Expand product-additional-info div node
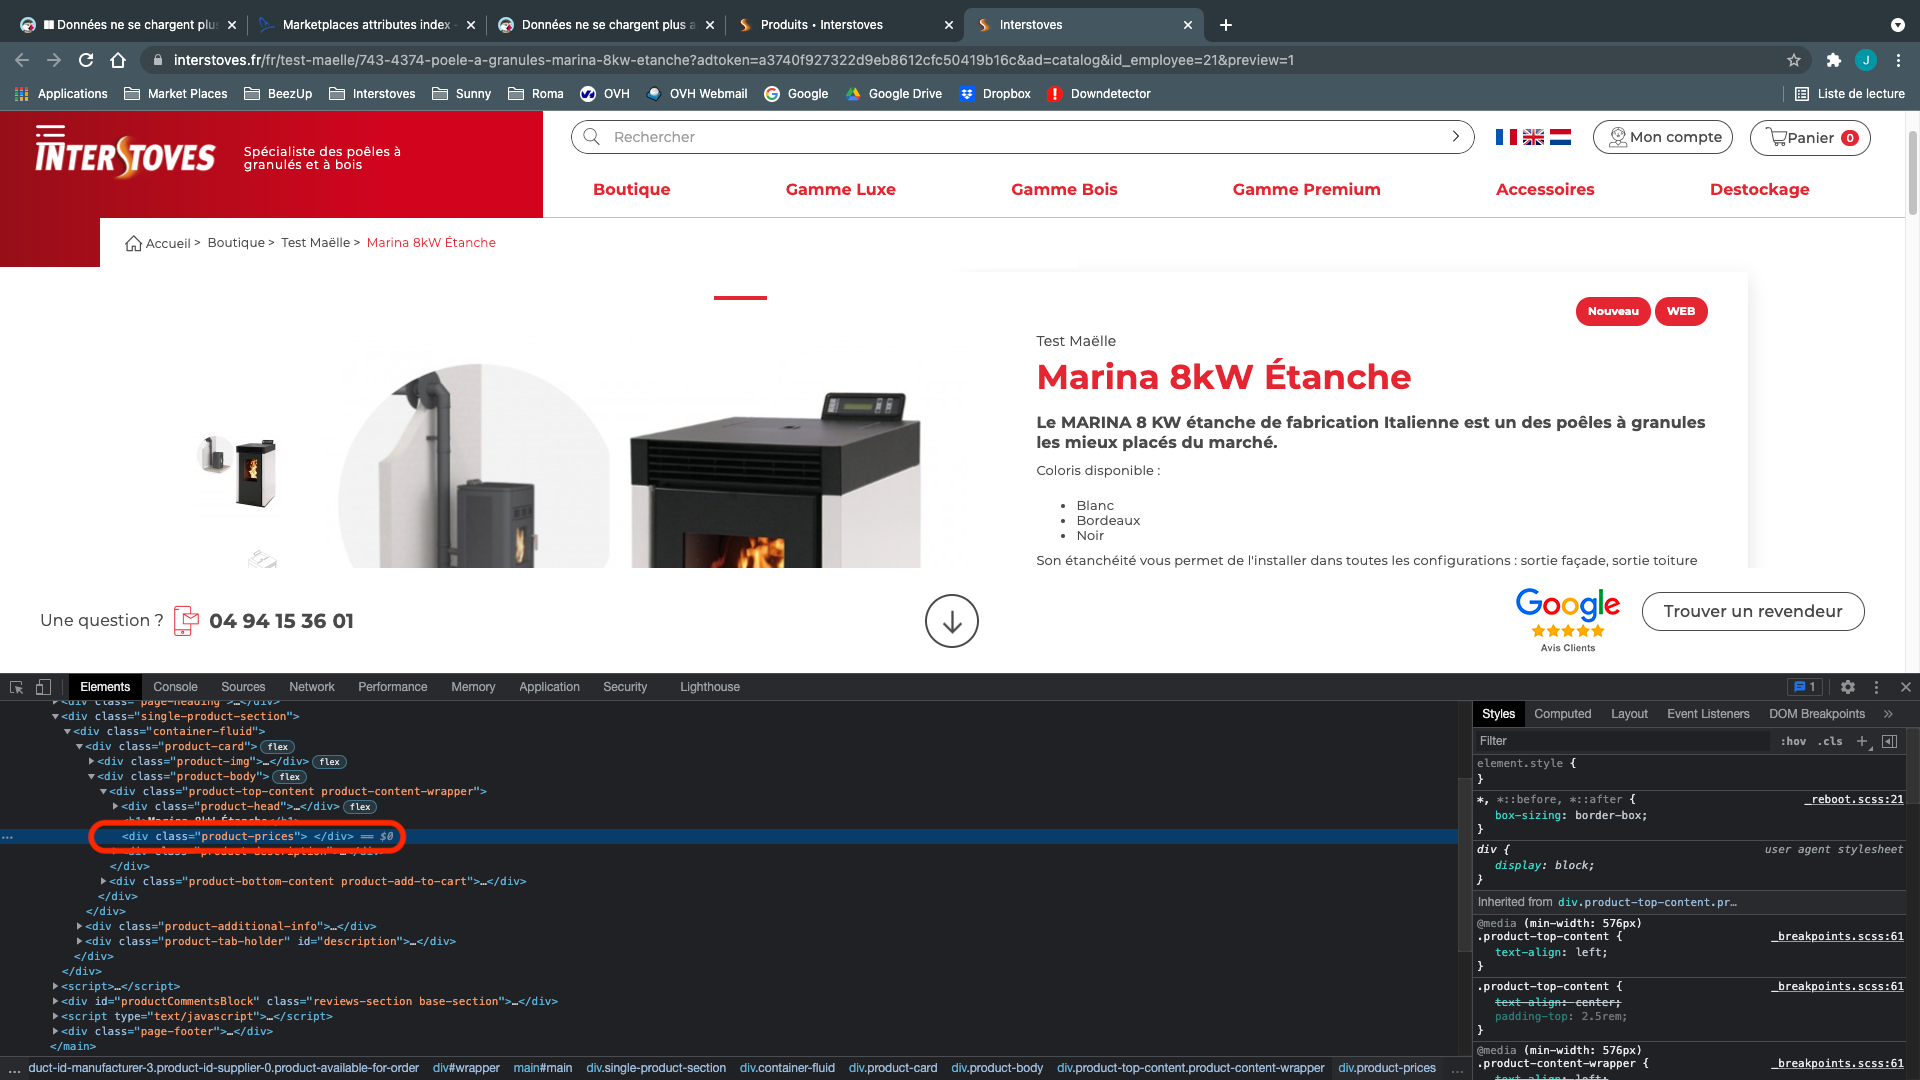1920x1080 pixels. (79, 926)
